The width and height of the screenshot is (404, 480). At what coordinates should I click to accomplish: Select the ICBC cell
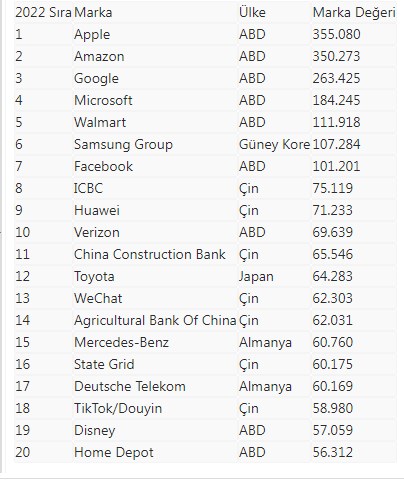click(x=88, y=188)
